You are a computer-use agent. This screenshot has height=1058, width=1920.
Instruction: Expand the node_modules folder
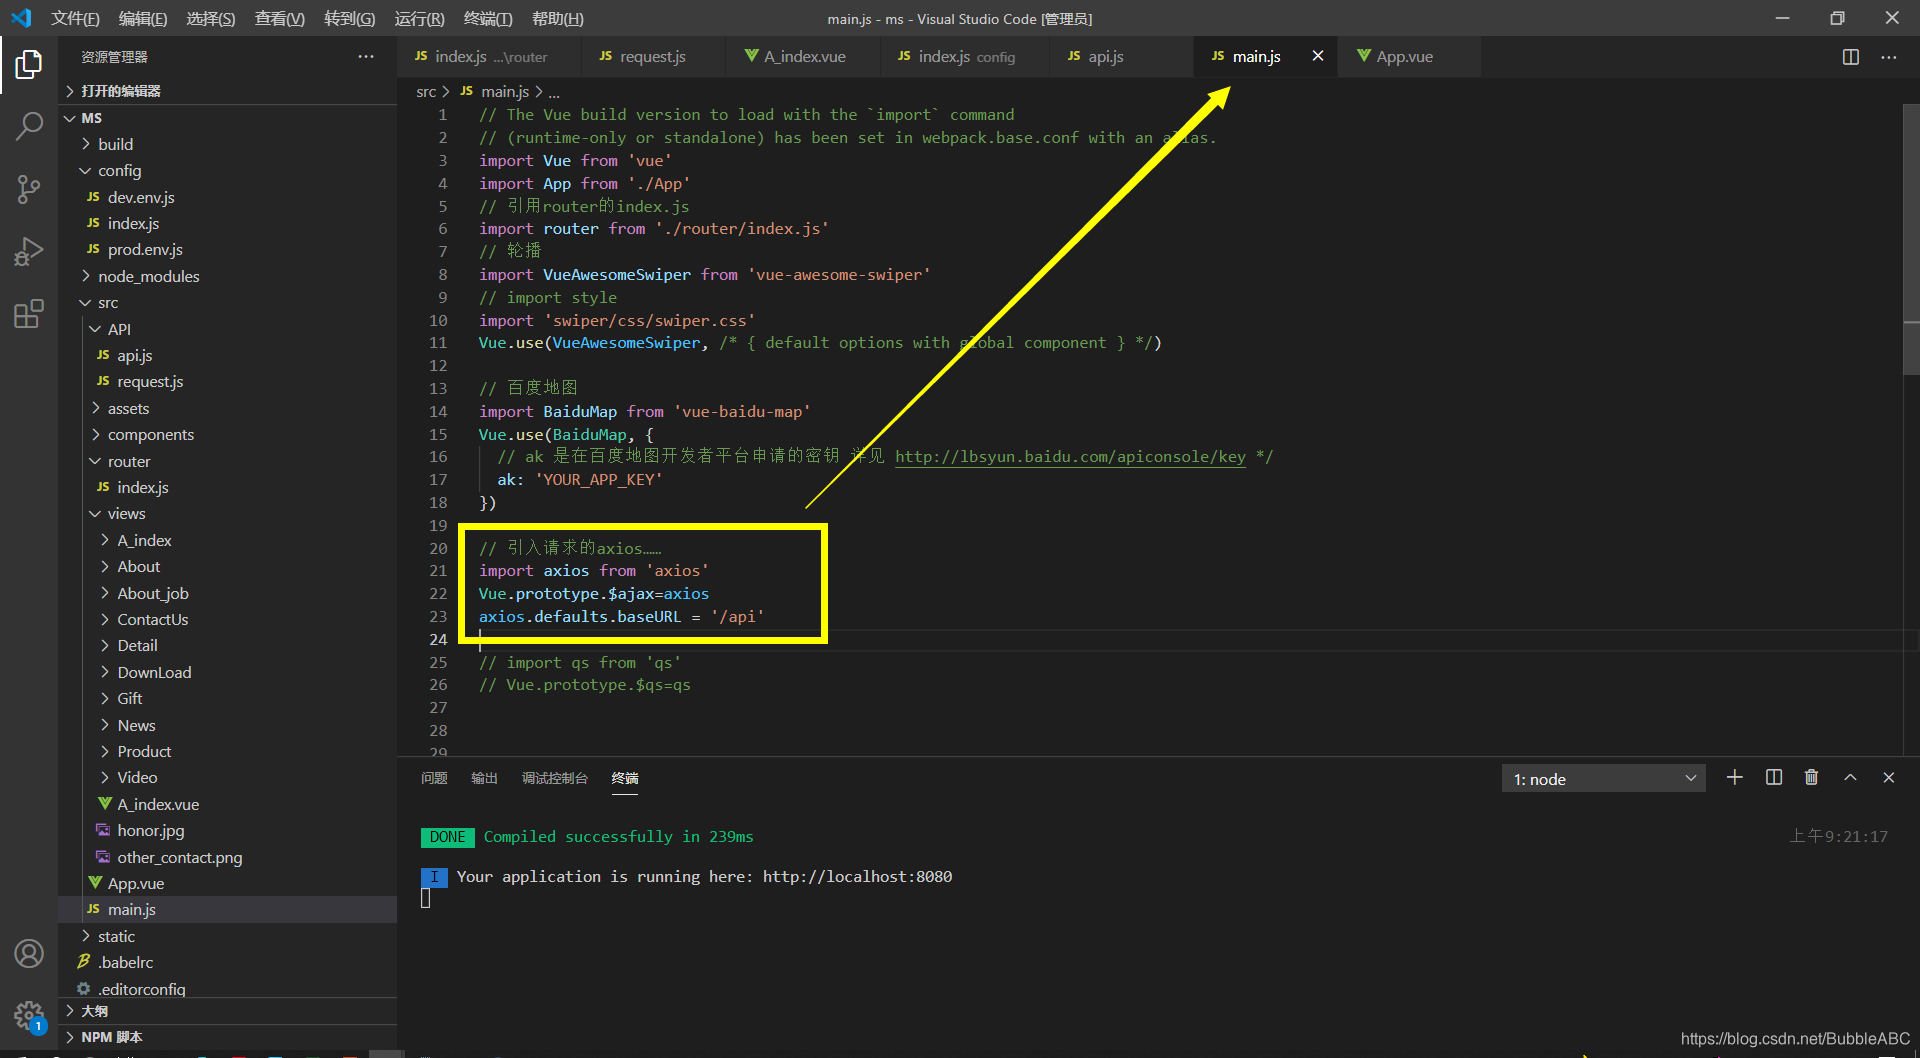click(x=228, y=276)
